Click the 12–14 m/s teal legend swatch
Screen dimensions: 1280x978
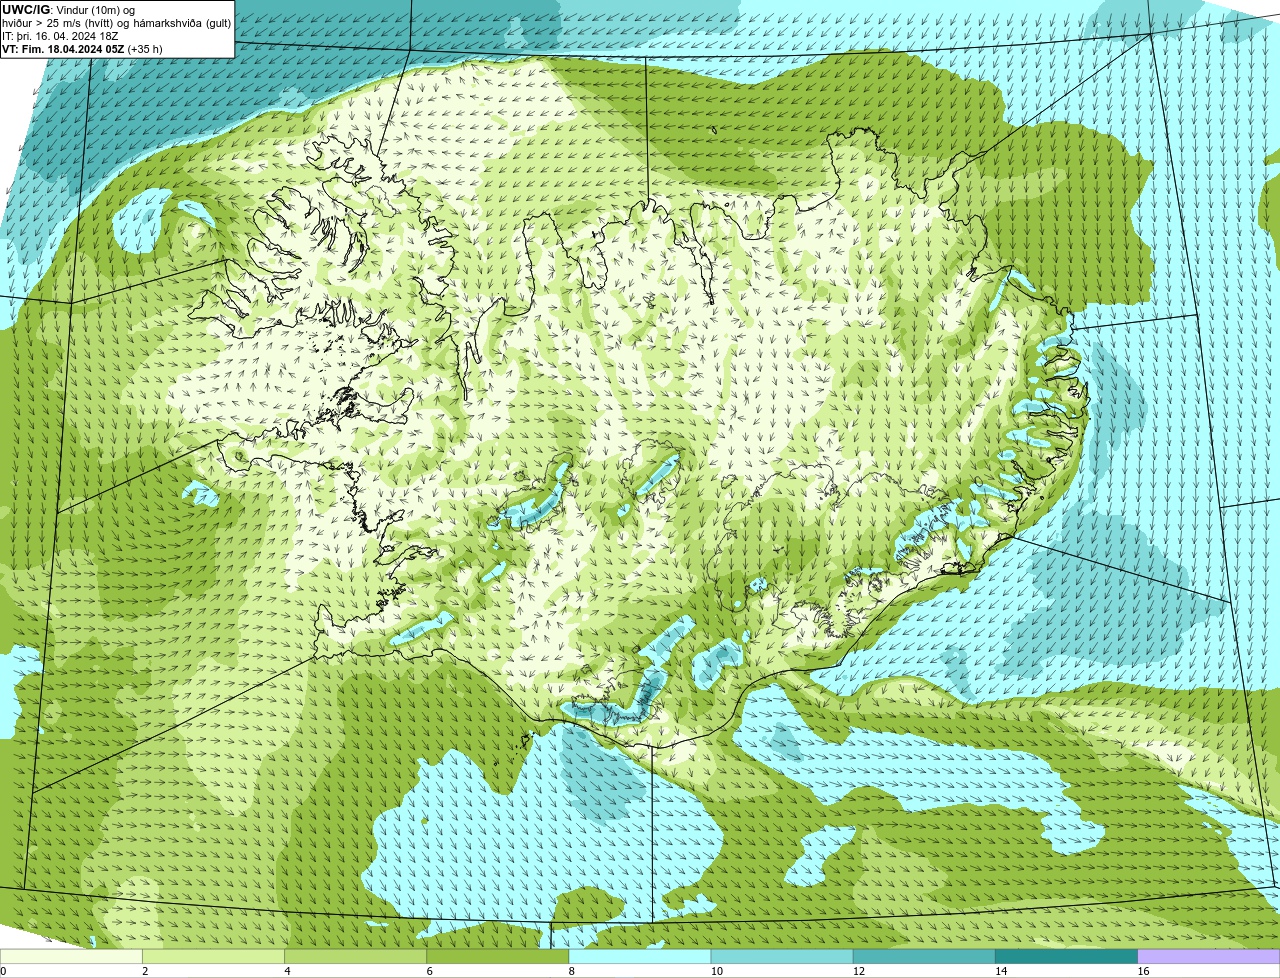click(x=924, y=957)
